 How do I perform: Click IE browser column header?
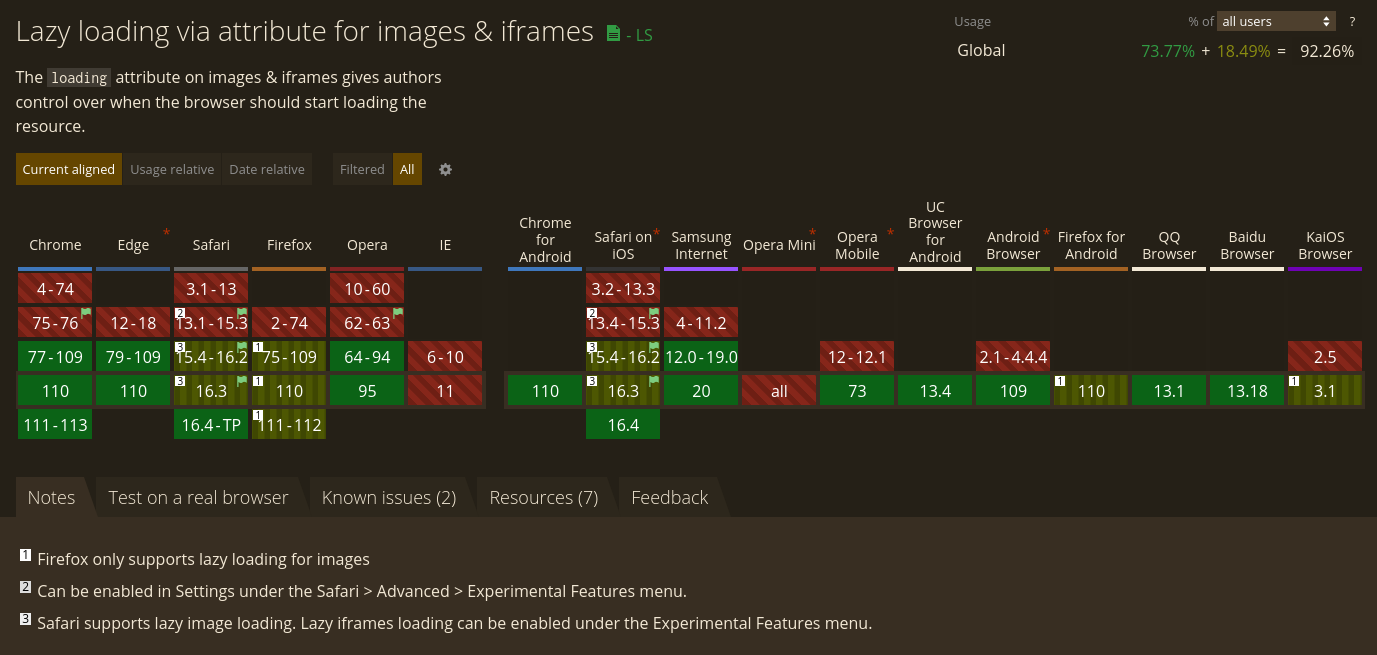click(x=445, y=245)
